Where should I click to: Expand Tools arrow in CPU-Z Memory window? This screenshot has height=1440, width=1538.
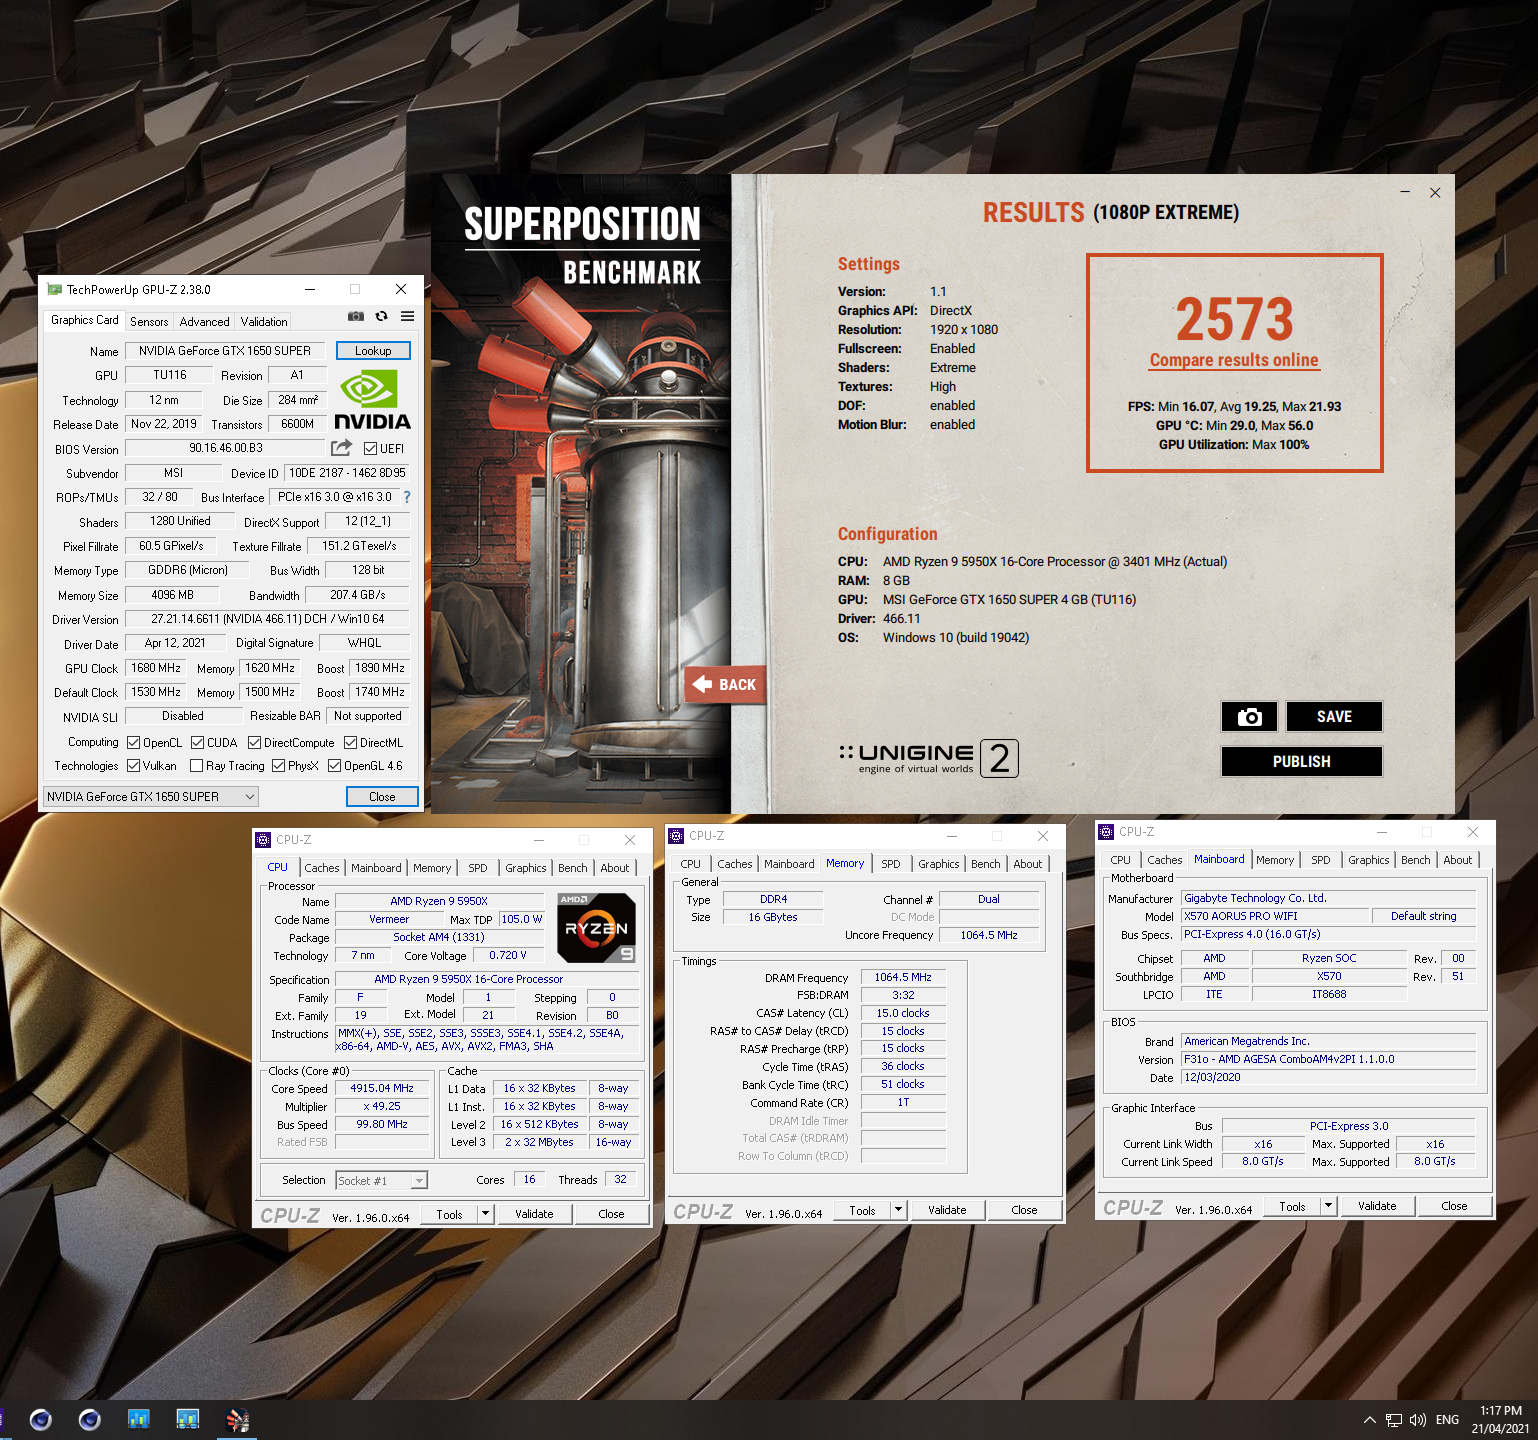(899, 1210)
